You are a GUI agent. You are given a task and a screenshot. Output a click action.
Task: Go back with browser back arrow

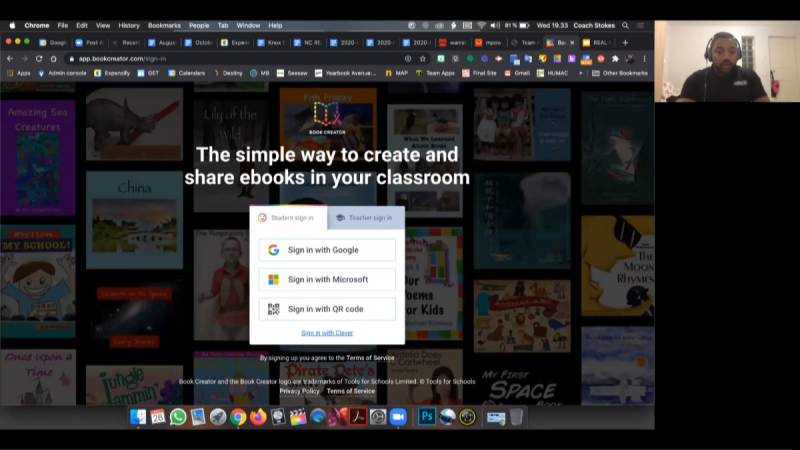click(x=10, y=59)
